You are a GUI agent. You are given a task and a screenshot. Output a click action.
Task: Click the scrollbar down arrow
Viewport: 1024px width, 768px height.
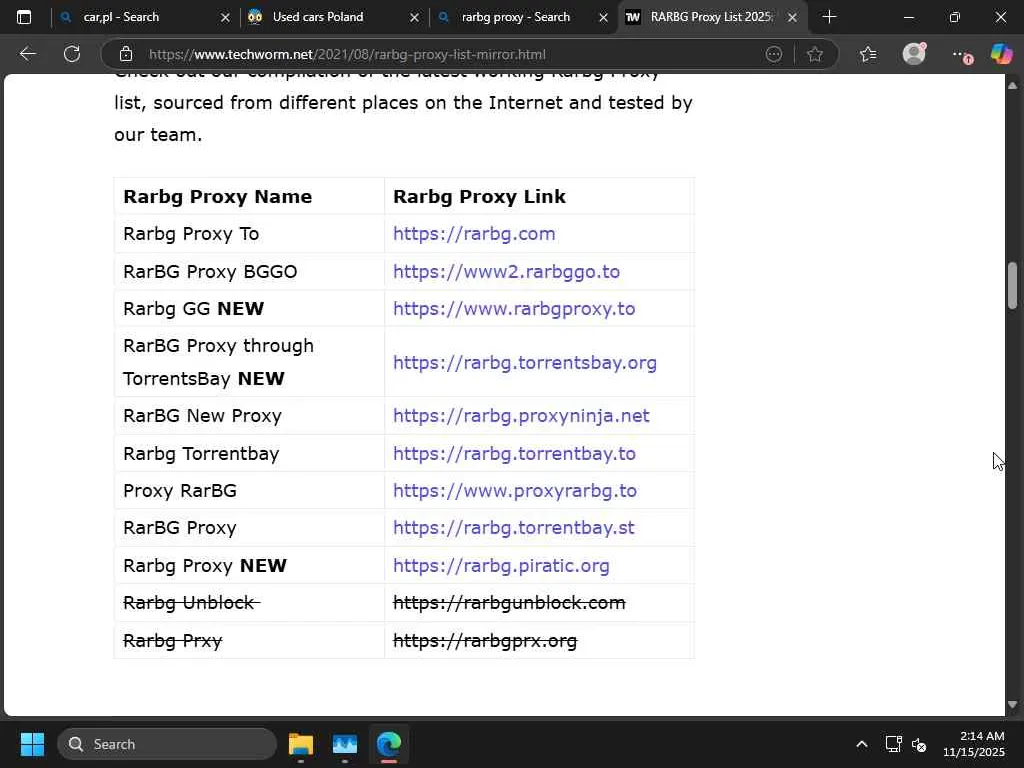click(x=1012, y=704)
